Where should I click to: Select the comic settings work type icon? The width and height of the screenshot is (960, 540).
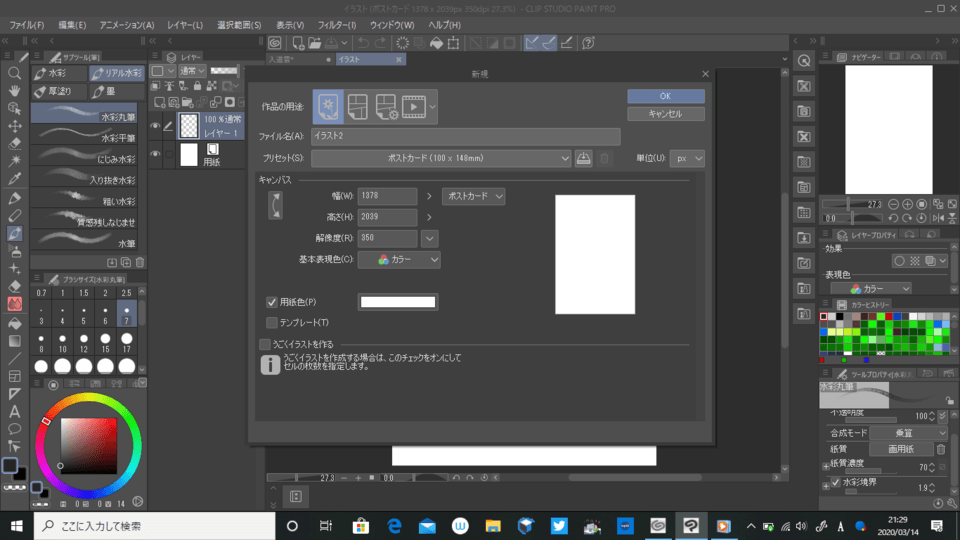(386, 107)
